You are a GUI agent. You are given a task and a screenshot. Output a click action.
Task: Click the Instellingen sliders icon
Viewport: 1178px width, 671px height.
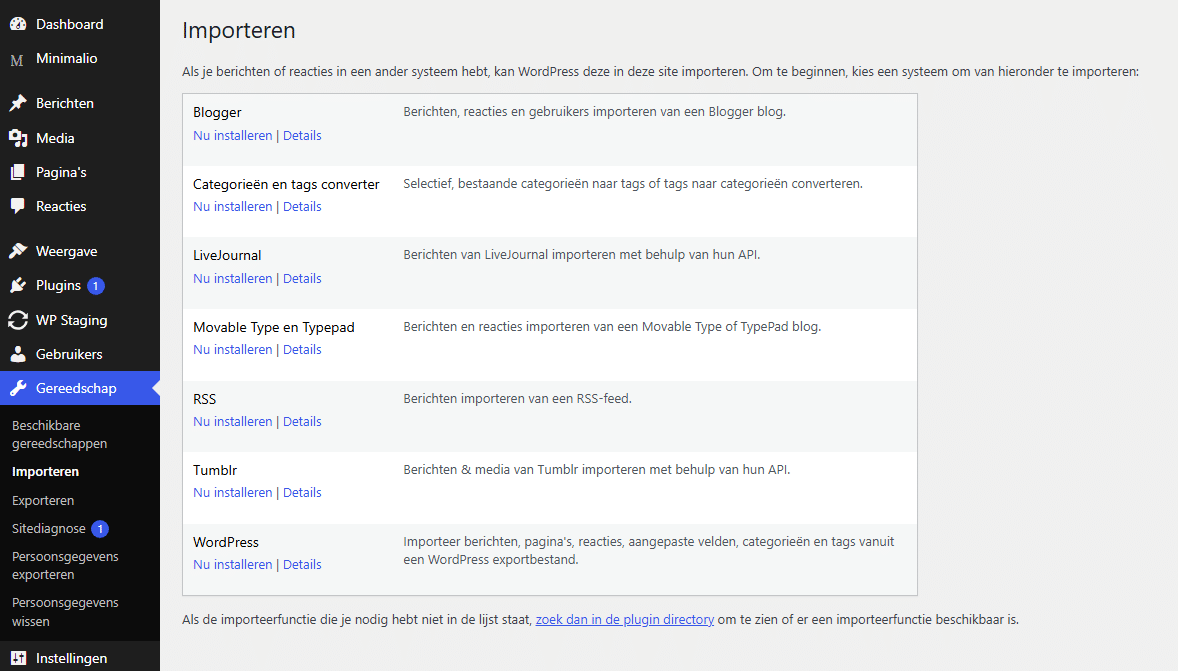(18, 658)
